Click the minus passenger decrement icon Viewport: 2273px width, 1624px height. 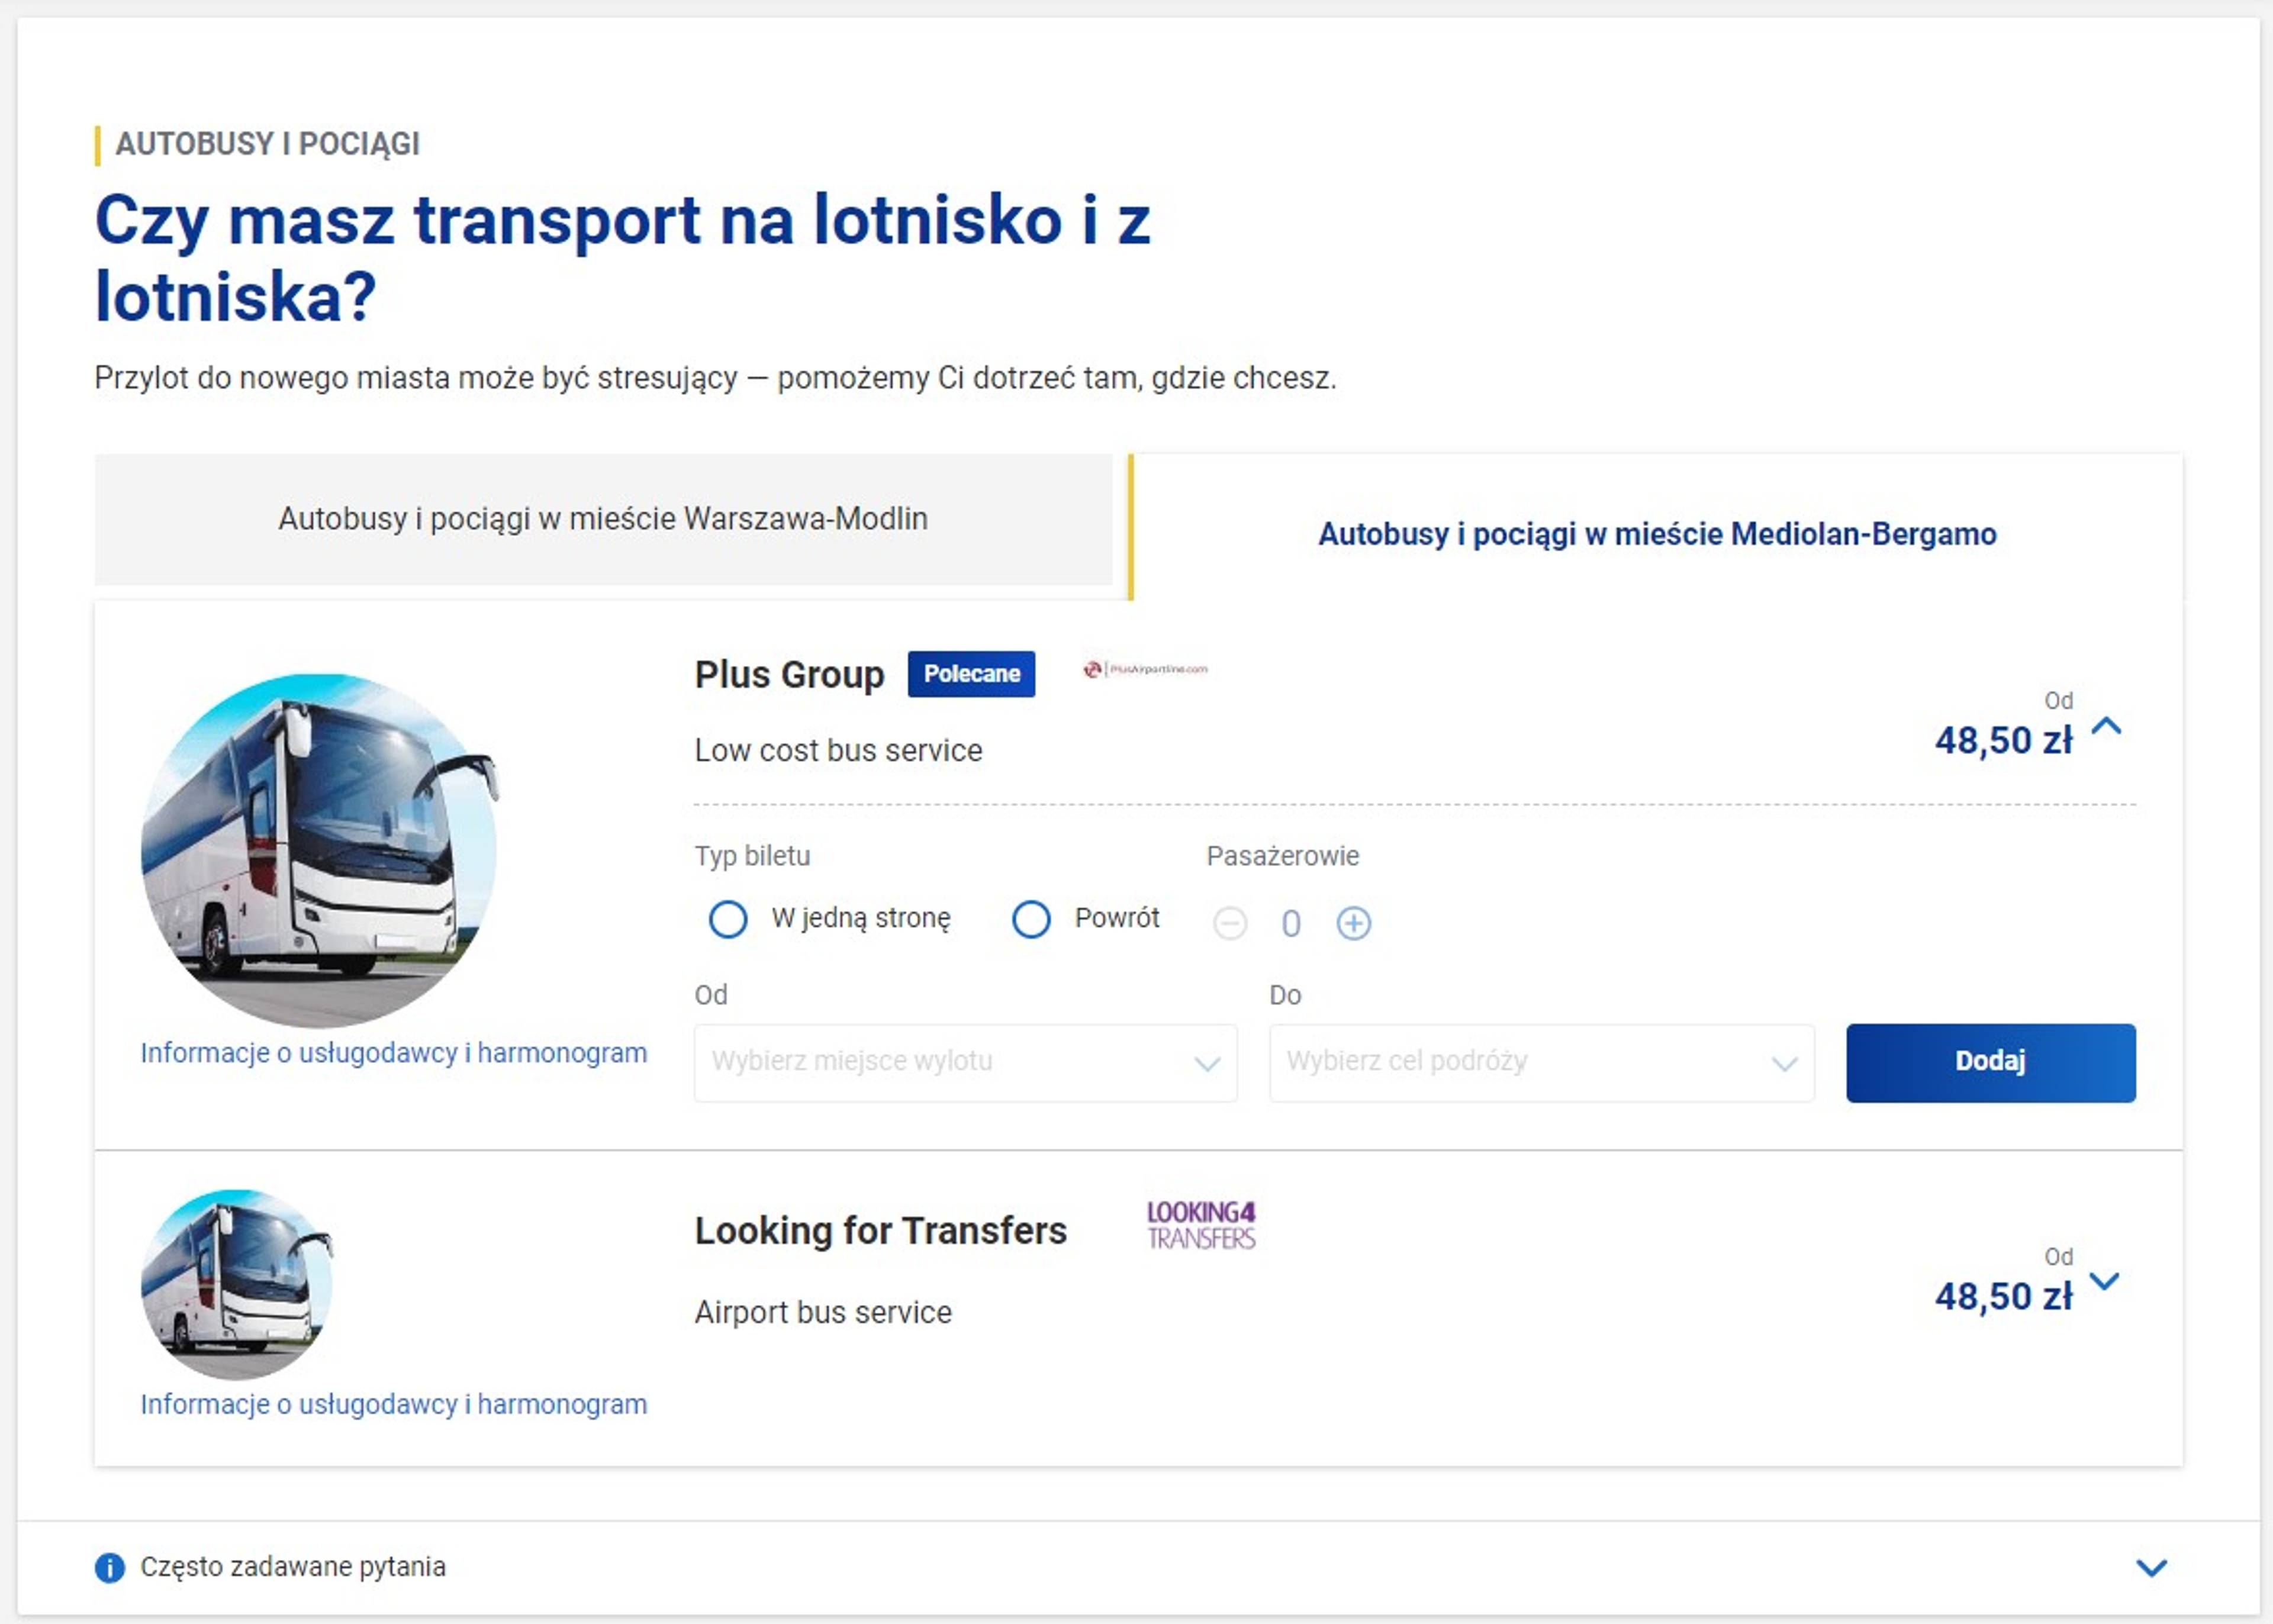[1229, 923]
